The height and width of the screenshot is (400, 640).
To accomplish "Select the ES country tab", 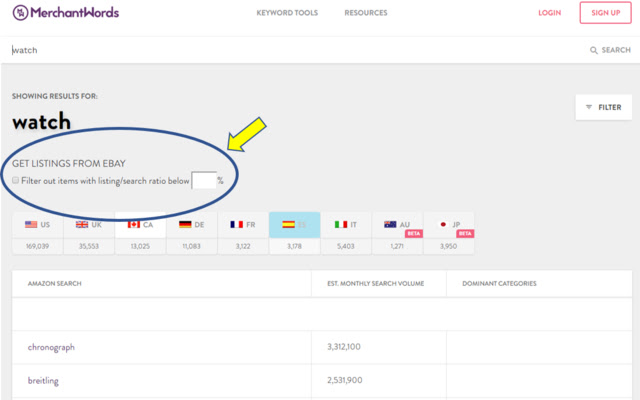I will [295, 225].
